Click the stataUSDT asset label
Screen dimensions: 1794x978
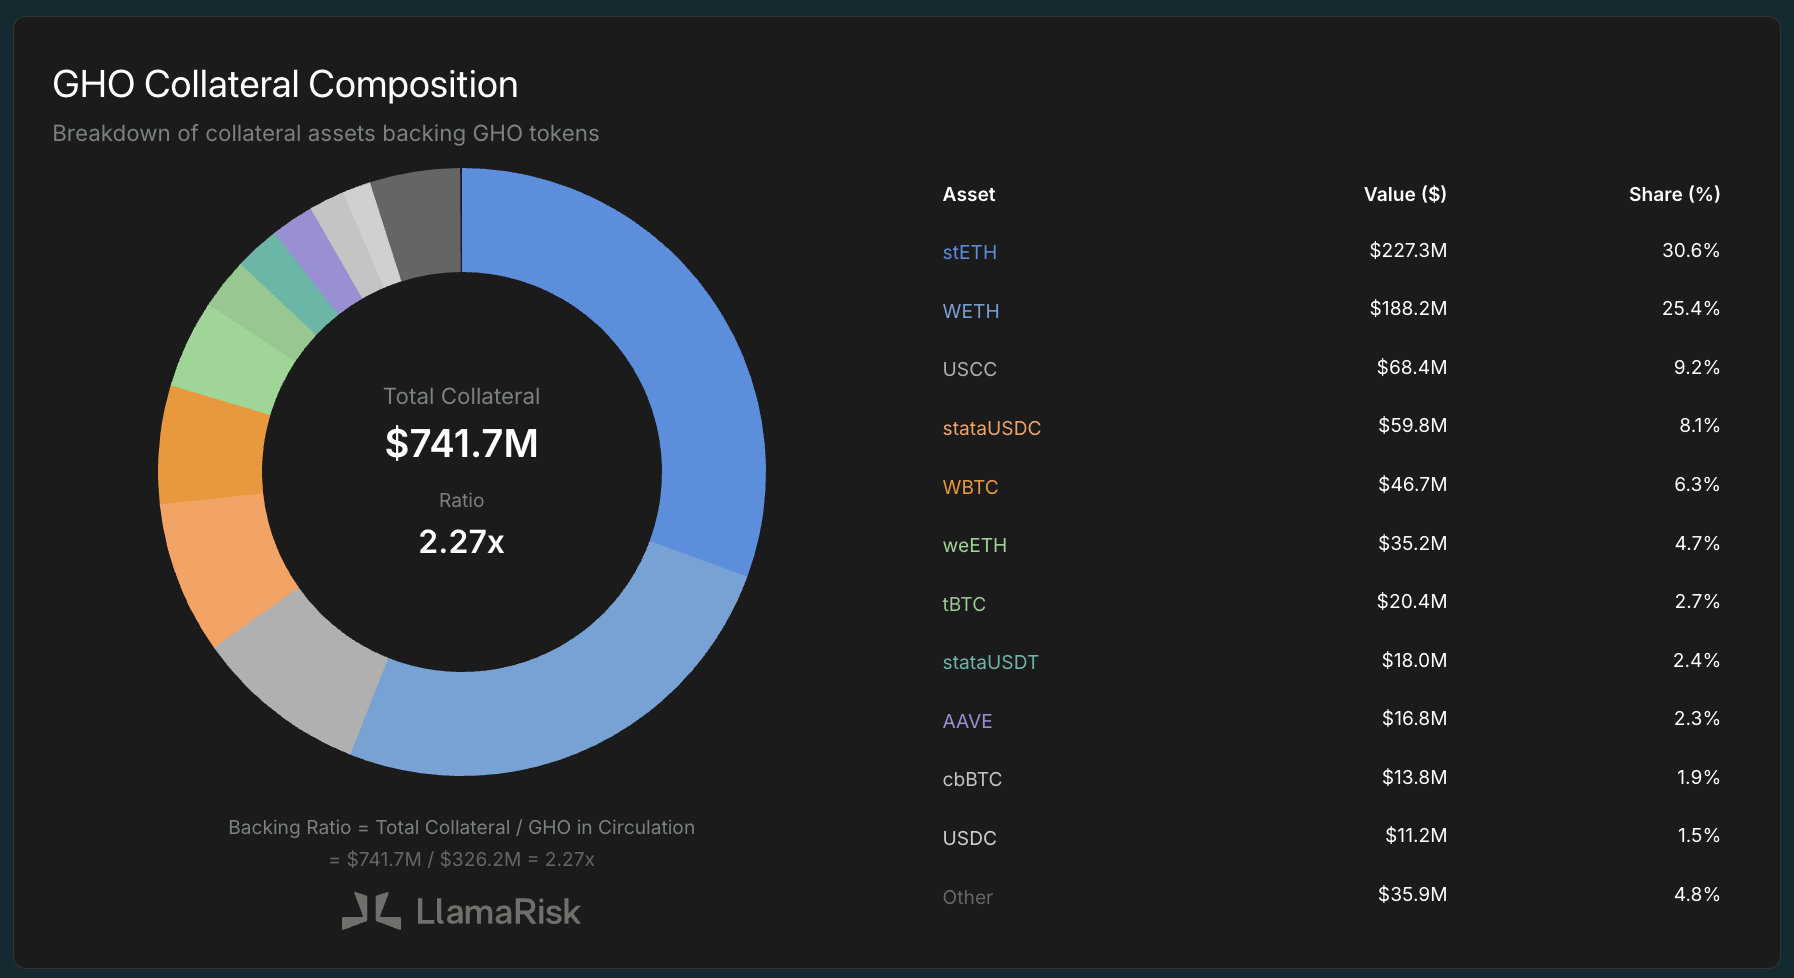pyautogui.click(x=990, y=662)
